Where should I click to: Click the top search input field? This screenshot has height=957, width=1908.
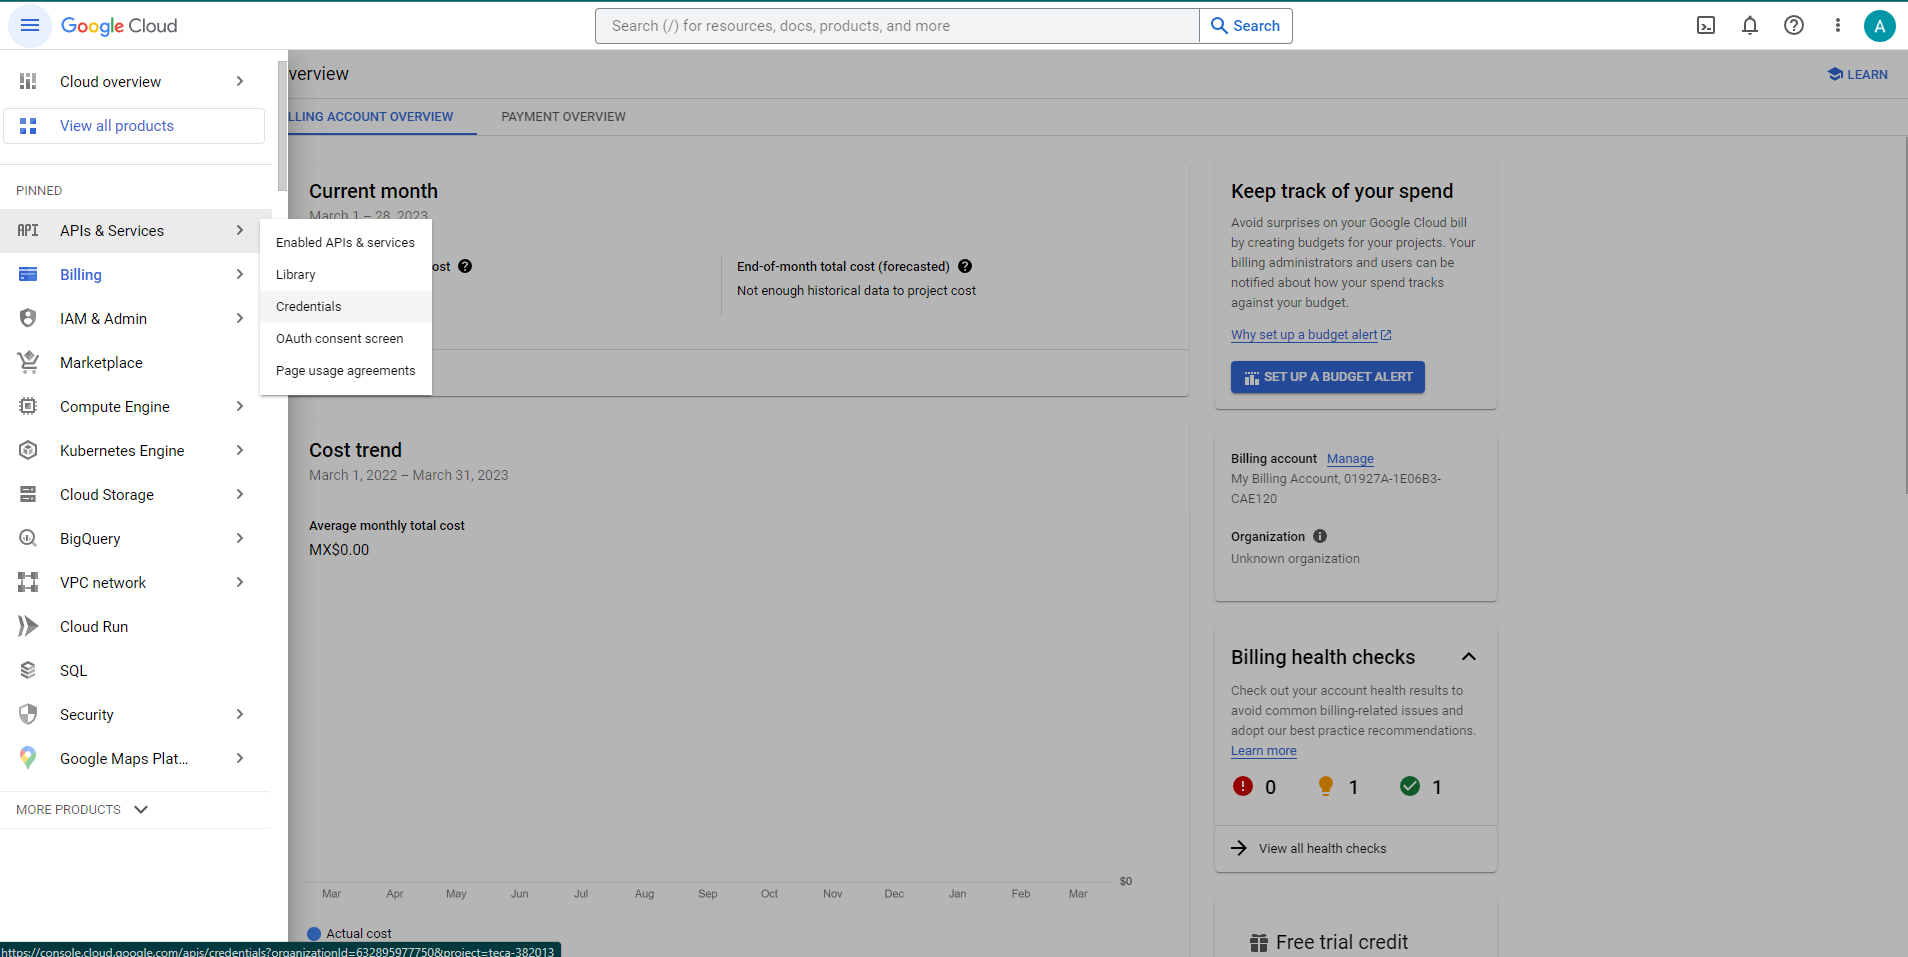tap(897, 26)
